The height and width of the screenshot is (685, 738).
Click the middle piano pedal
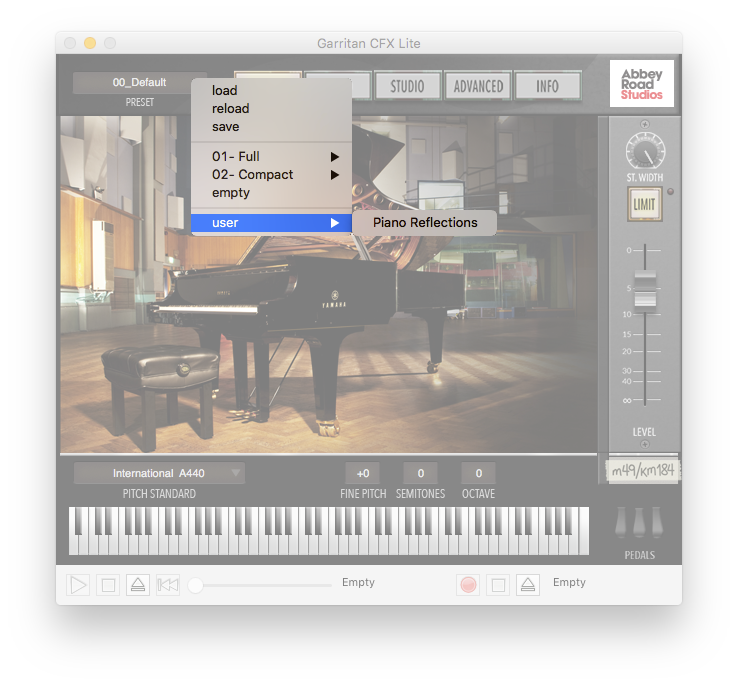[x=639, y=522]
